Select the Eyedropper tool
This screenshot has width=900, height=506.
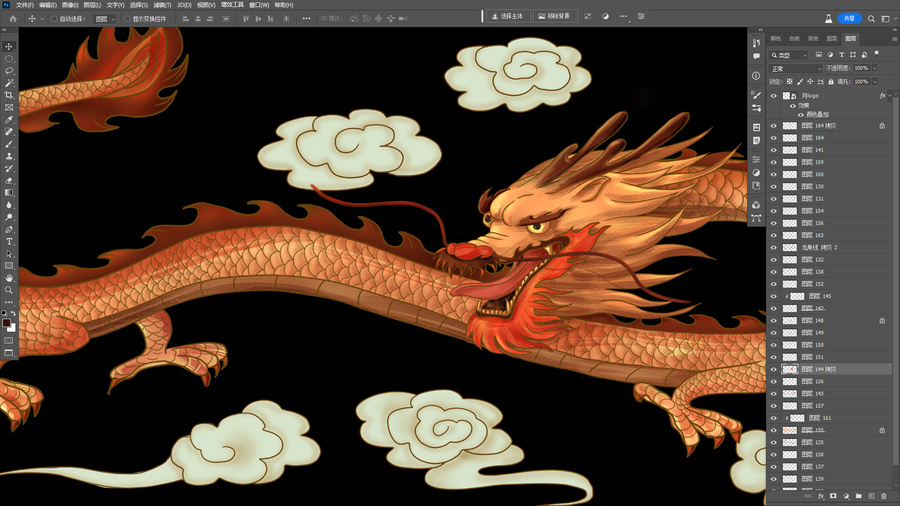click(9, 119)
